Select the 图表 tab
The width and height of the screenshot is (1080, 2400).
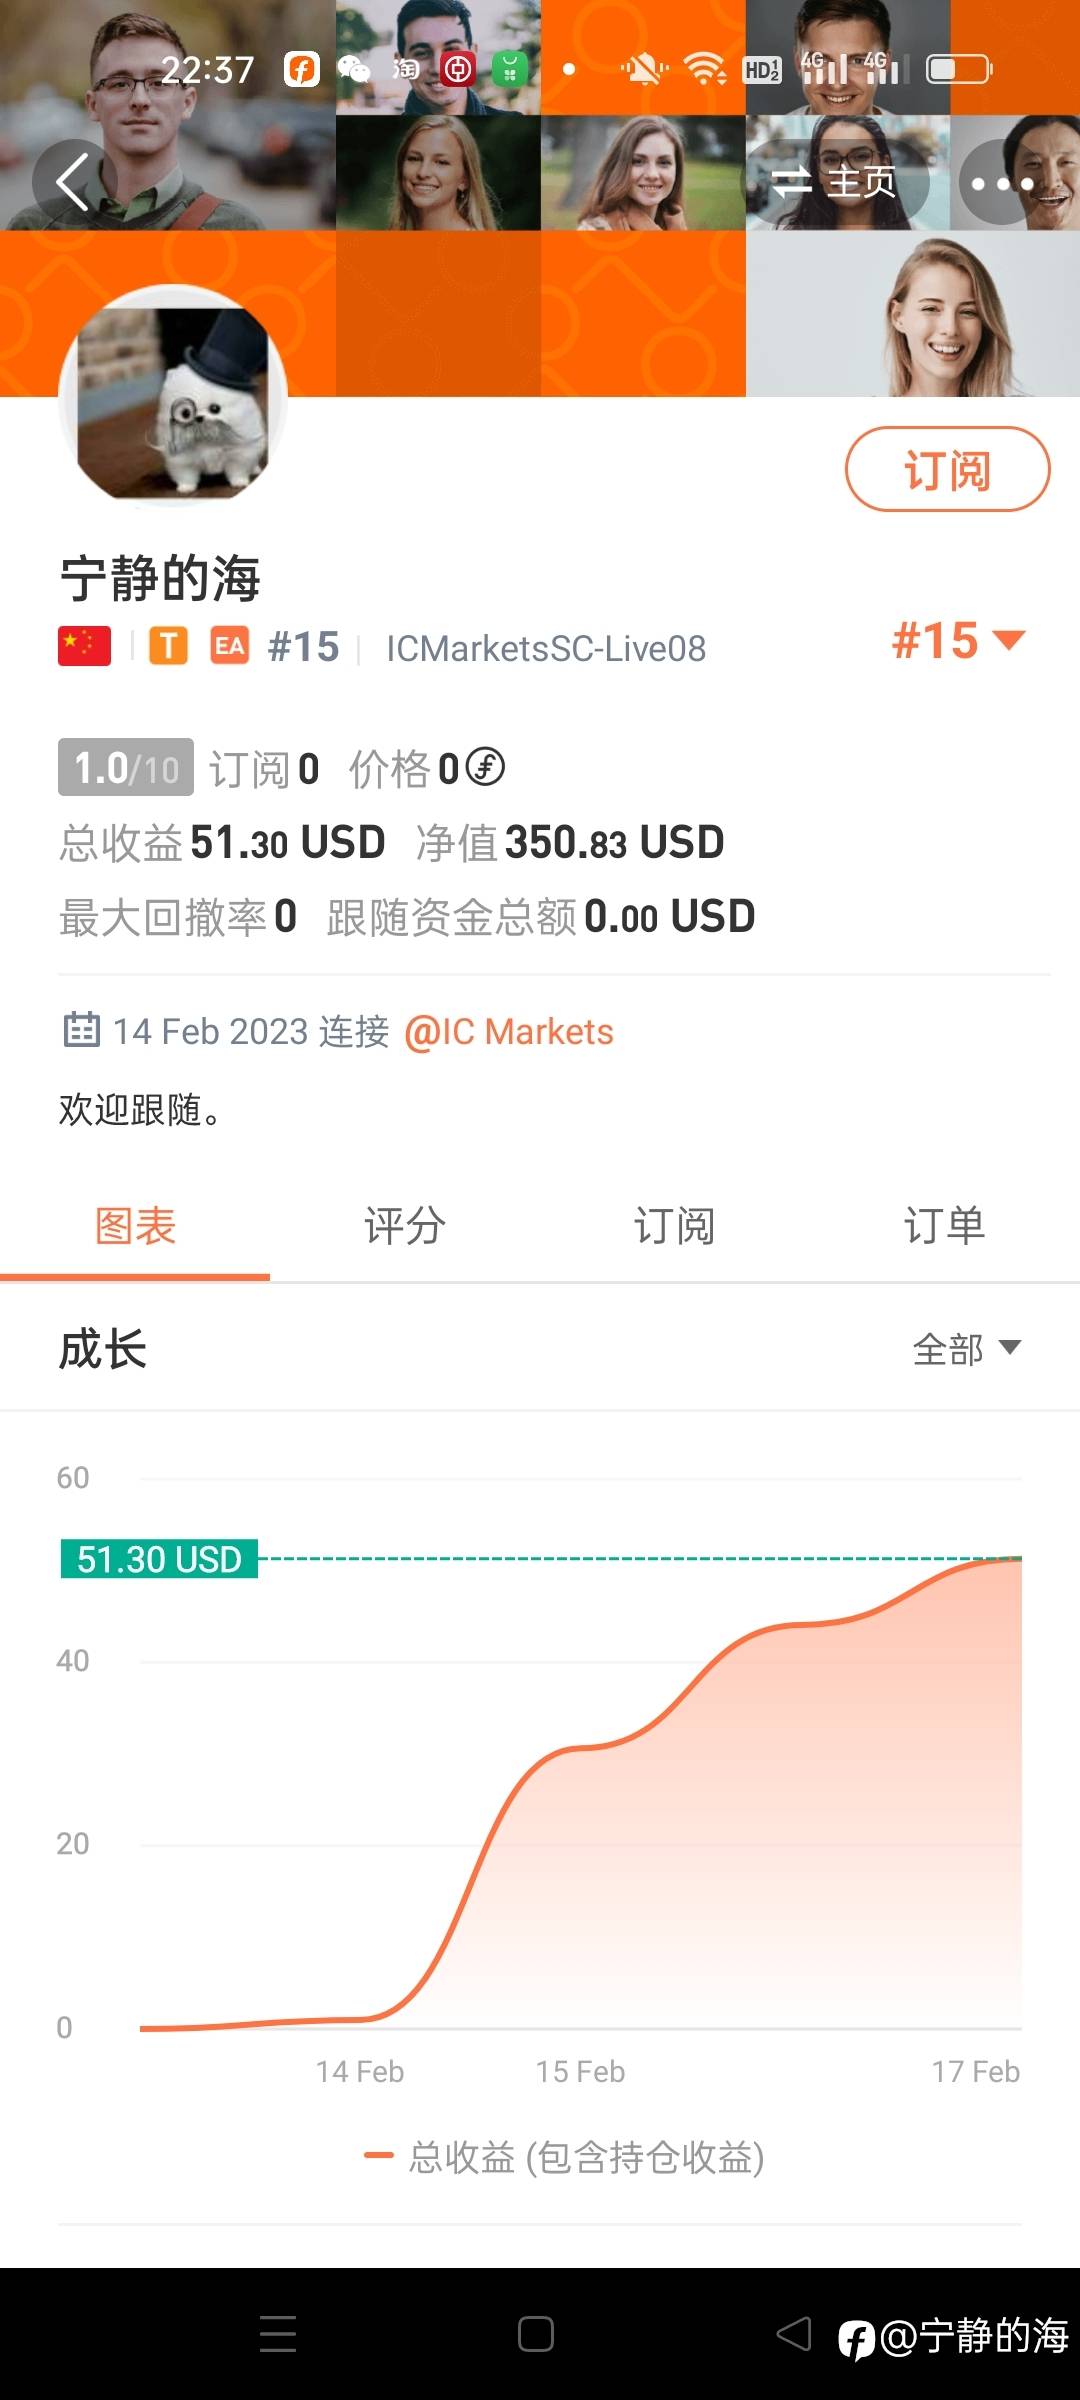(x=135, y=1226)
